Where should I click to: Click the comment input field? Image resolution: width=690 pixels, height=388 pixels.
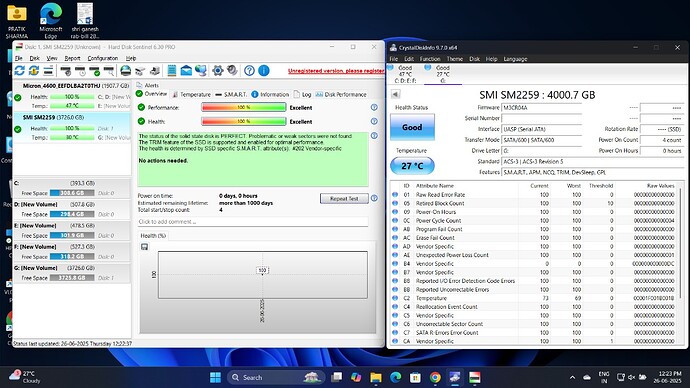click(x=253, y=222)
